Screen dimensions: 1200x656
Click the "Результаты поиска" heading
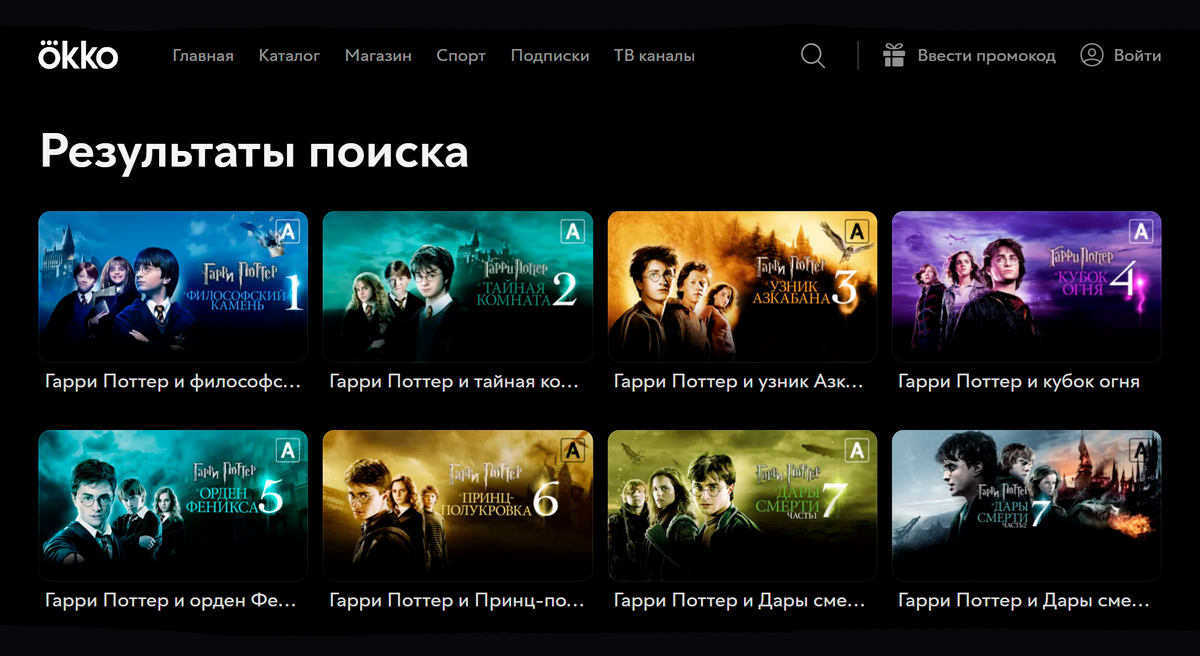pyautogui.click(x=254, y=151)
